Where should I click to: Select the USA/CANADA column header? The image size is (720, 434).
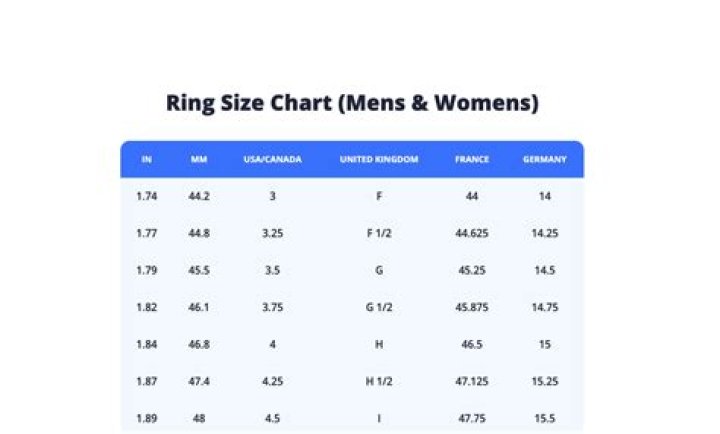(272, 159)
